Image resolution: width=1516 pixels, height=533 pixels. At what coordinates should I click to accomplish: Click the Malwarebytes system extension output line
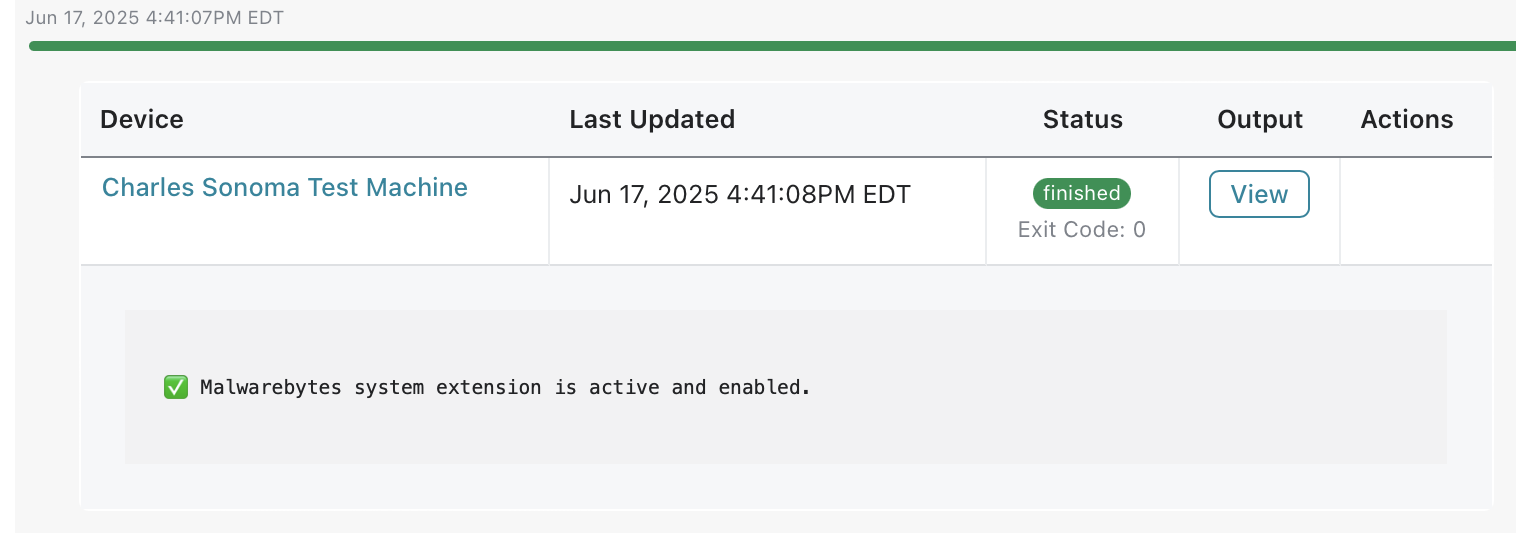486,387
